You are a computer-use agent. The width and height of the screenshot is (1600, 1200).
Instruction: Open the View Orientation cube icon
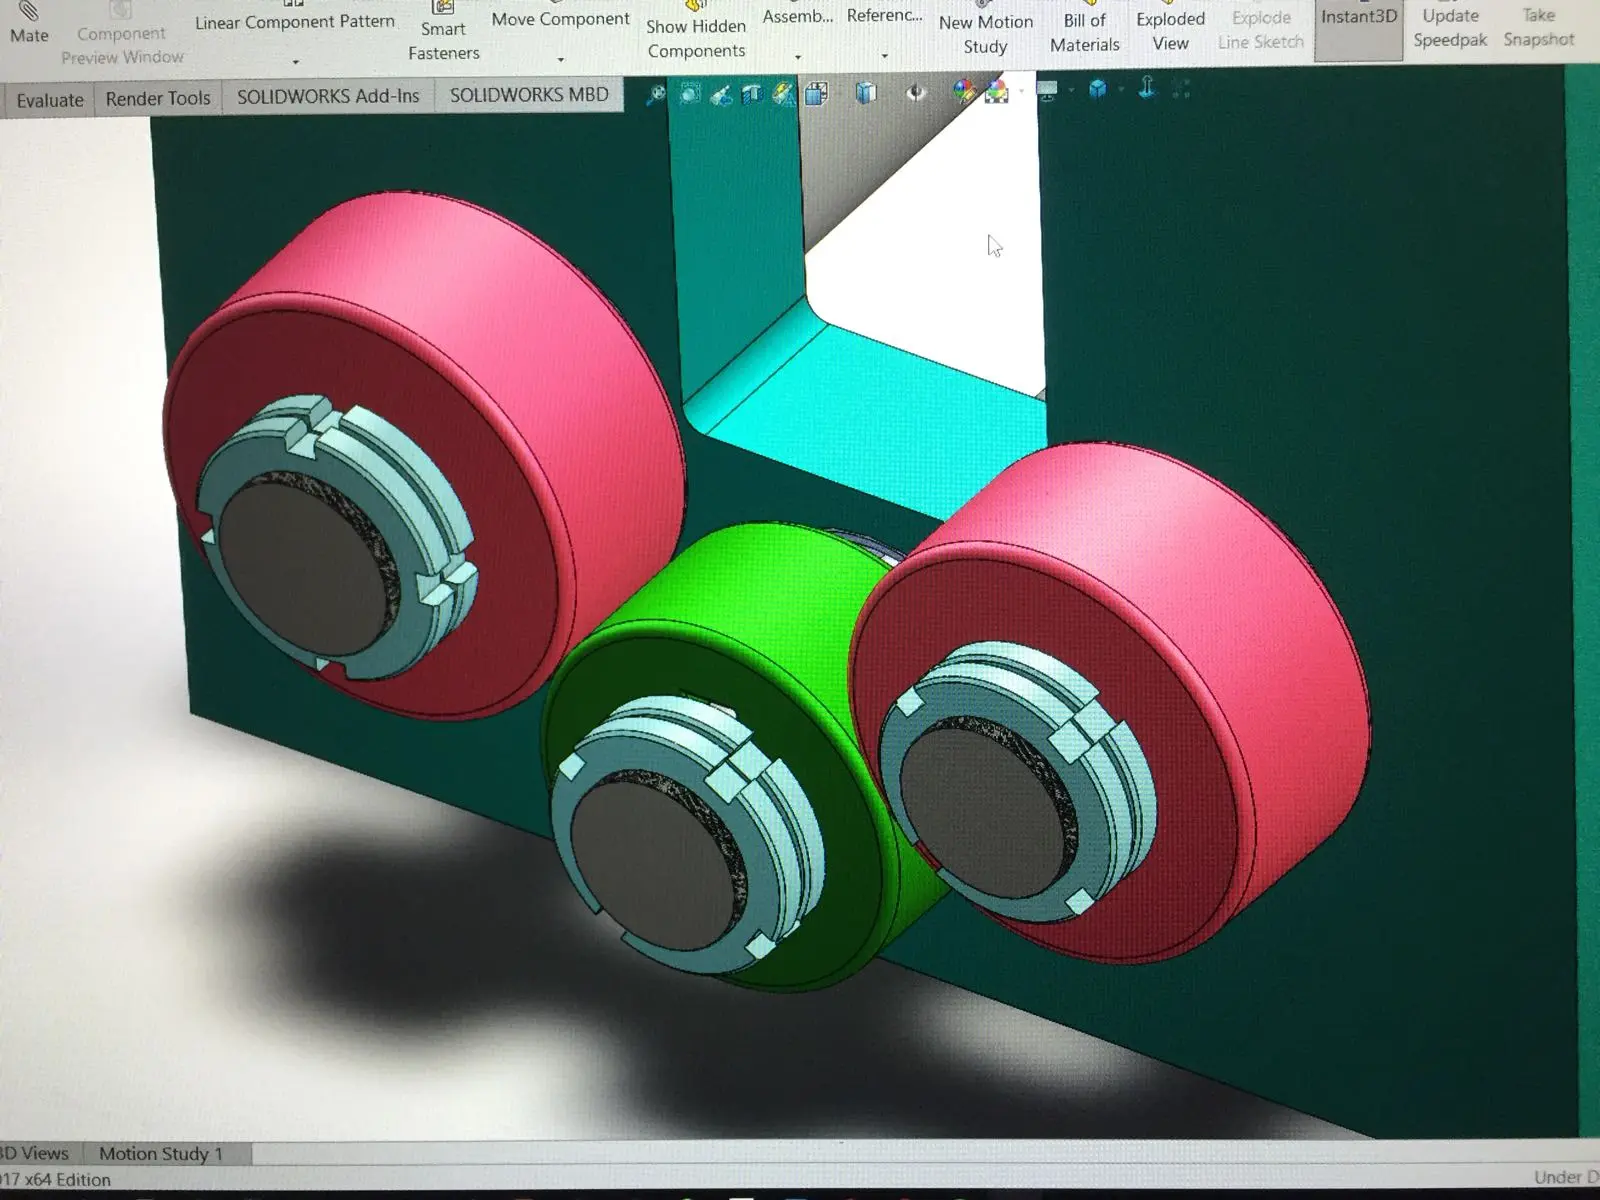point(816,94)
